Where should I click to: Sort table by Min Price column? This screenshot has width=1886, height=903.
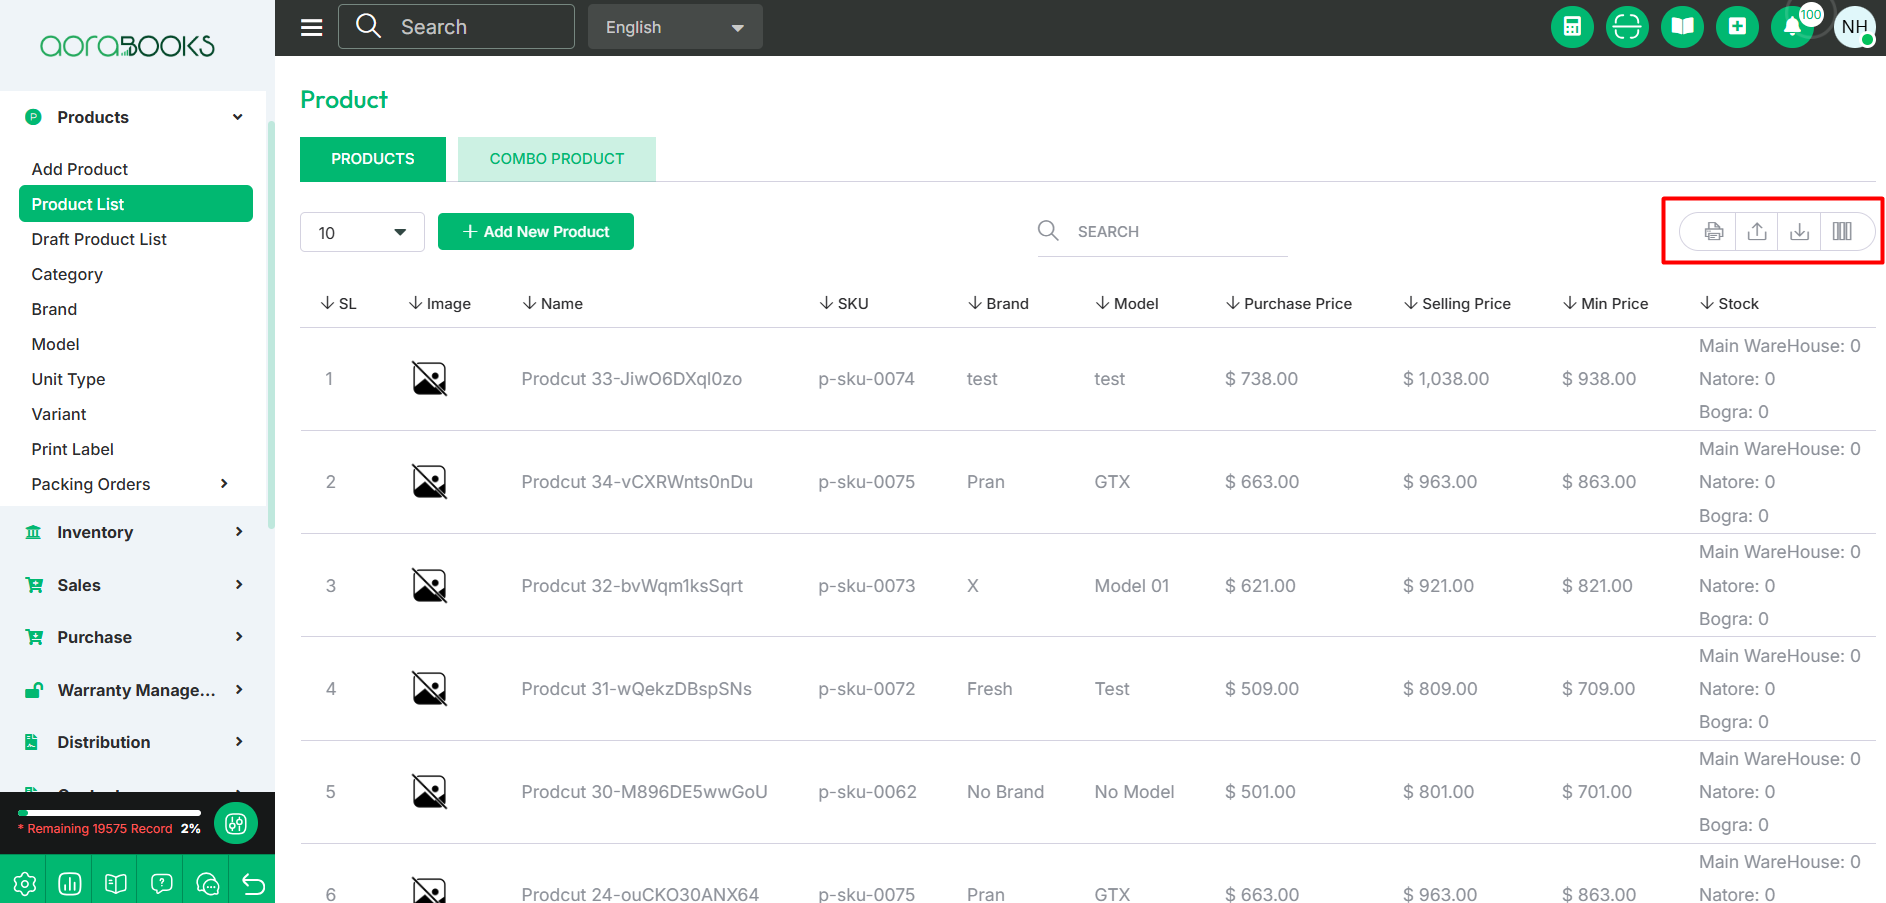pyautogui.click(x=1606, y=304)
